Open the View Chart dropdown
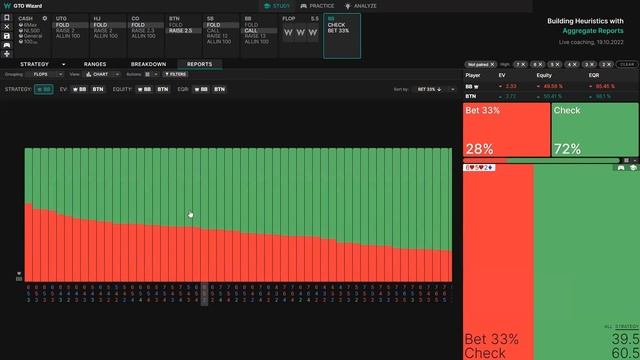The image size is (640, 360). (102, 74)
